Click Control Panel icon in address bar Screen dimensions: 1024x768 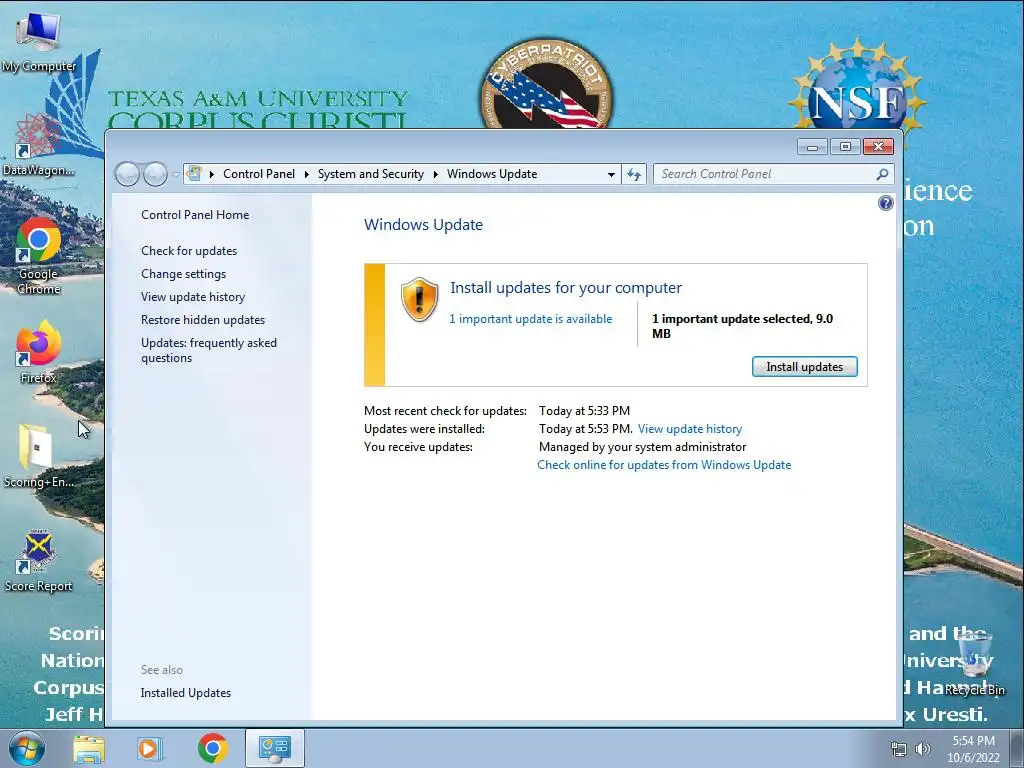click(x=194, y=174)
